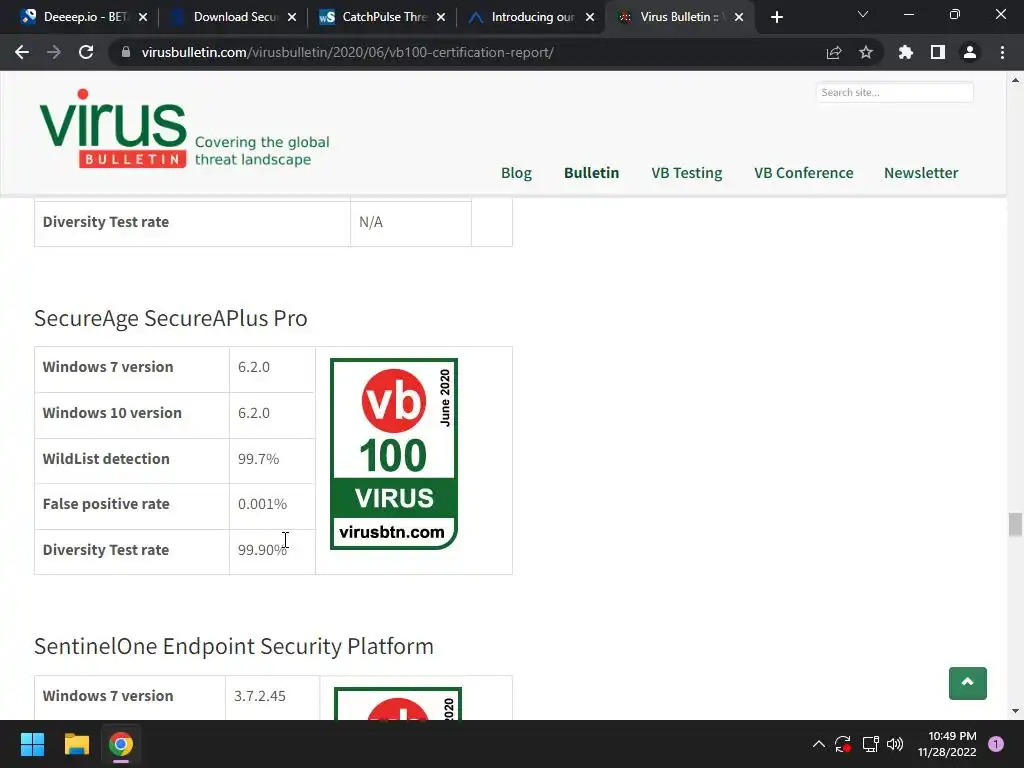Click the False positive rate label
This screenshot has height=768, width=1024.
click(x=106, y=504)
